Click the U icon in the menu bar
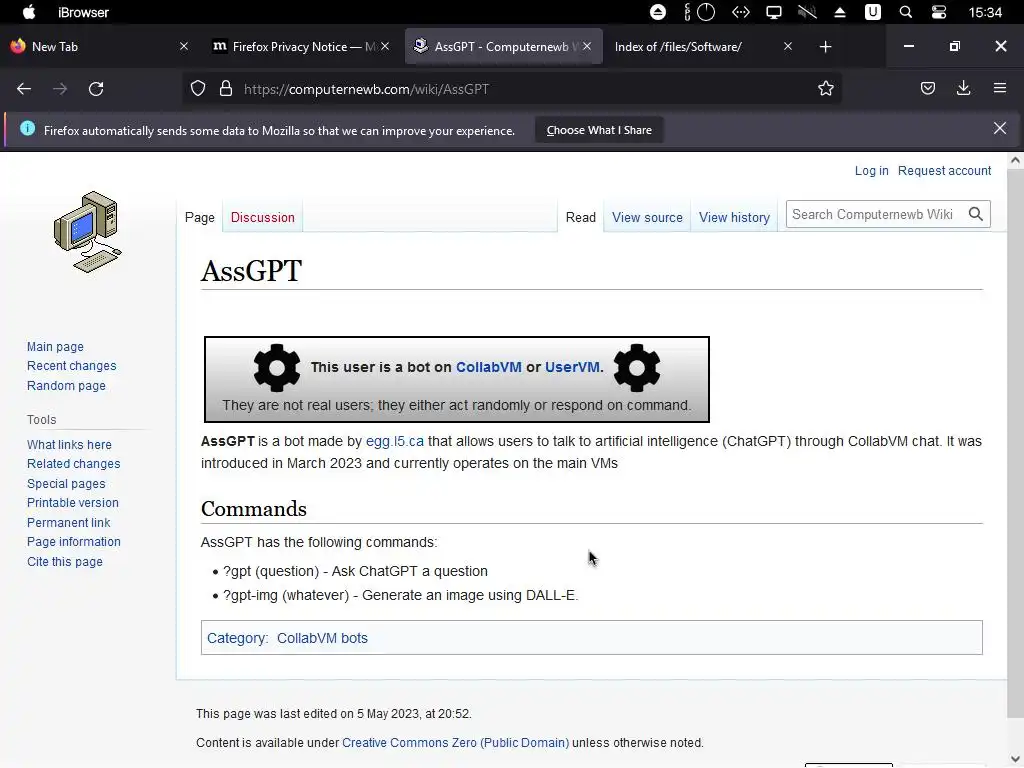The width and height of the screenshot is (1024, 768). pyautogui.click(x=872, y=12)
